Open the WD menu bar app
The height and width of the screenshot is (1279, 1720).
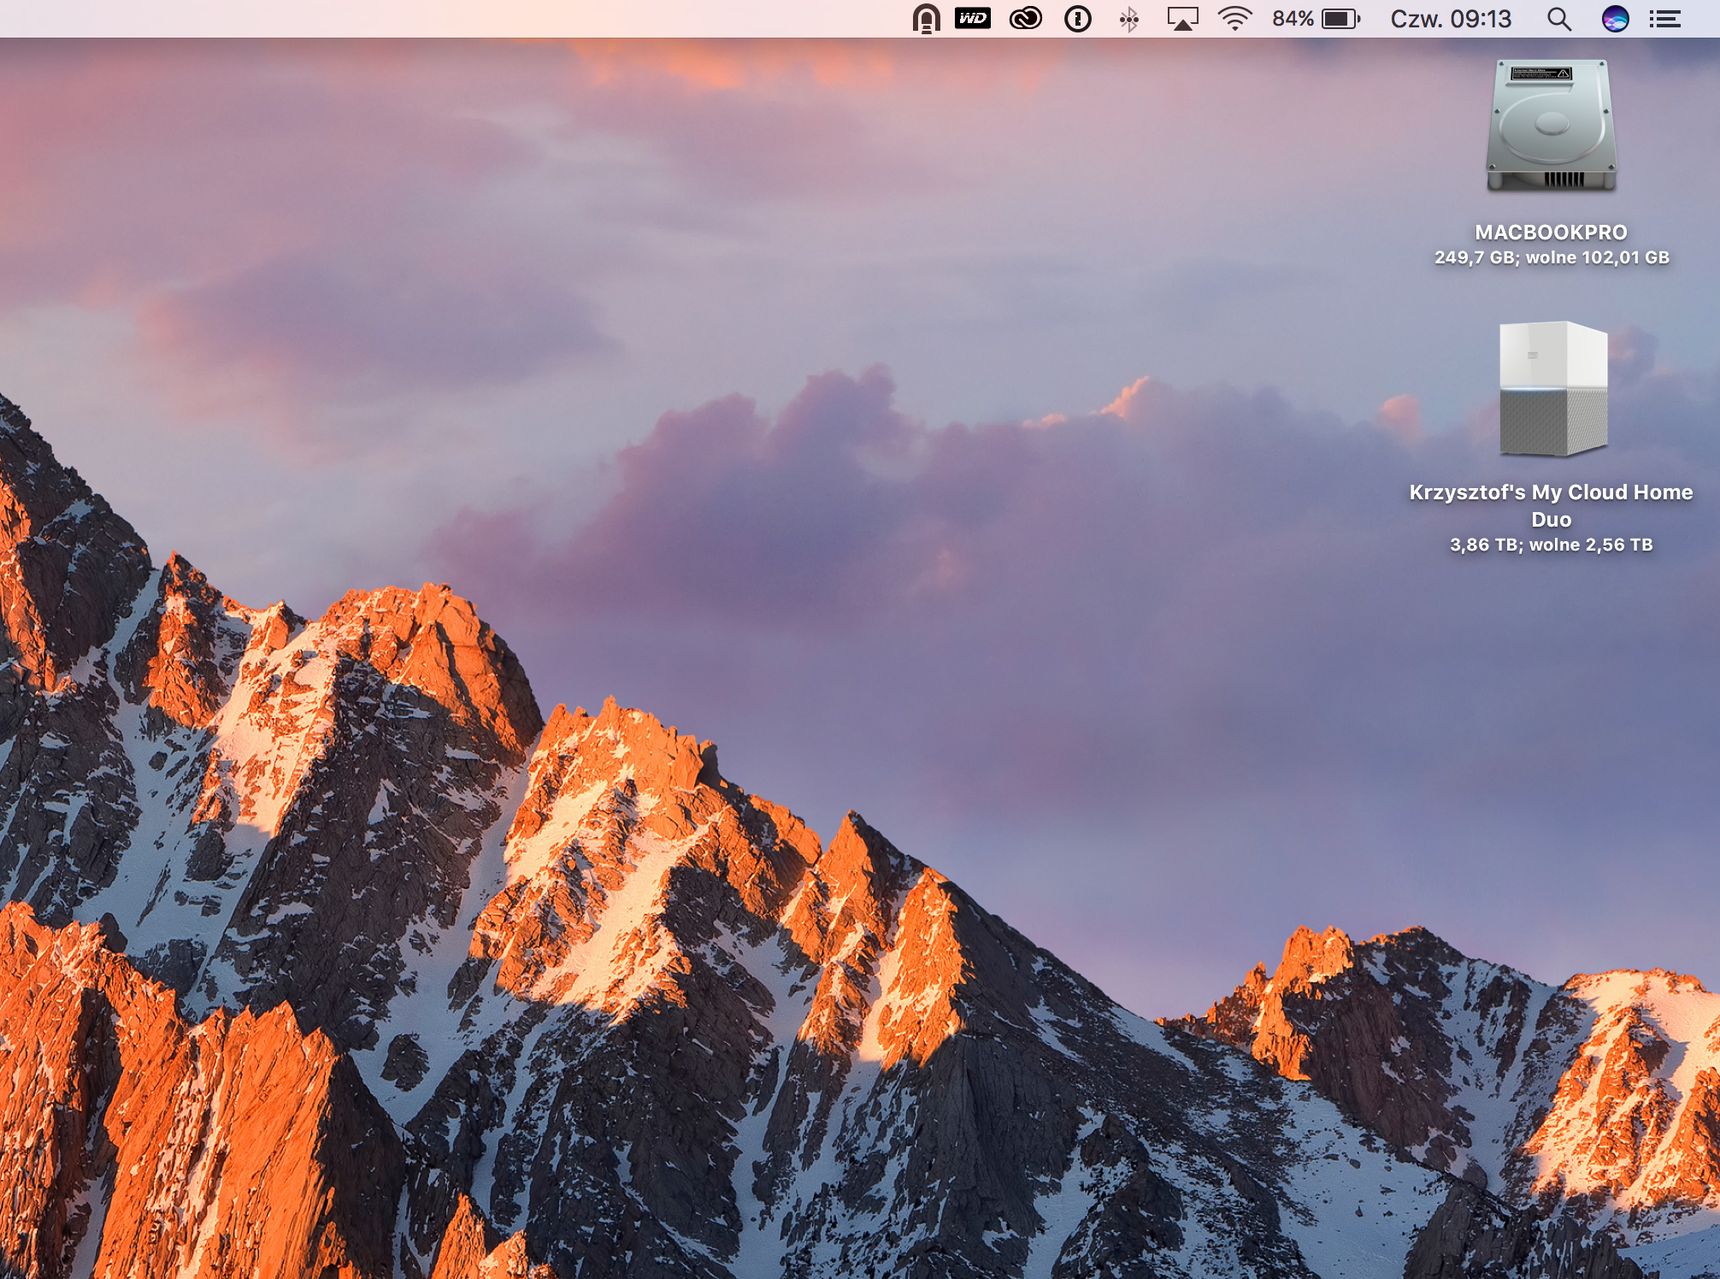(973, 18)
